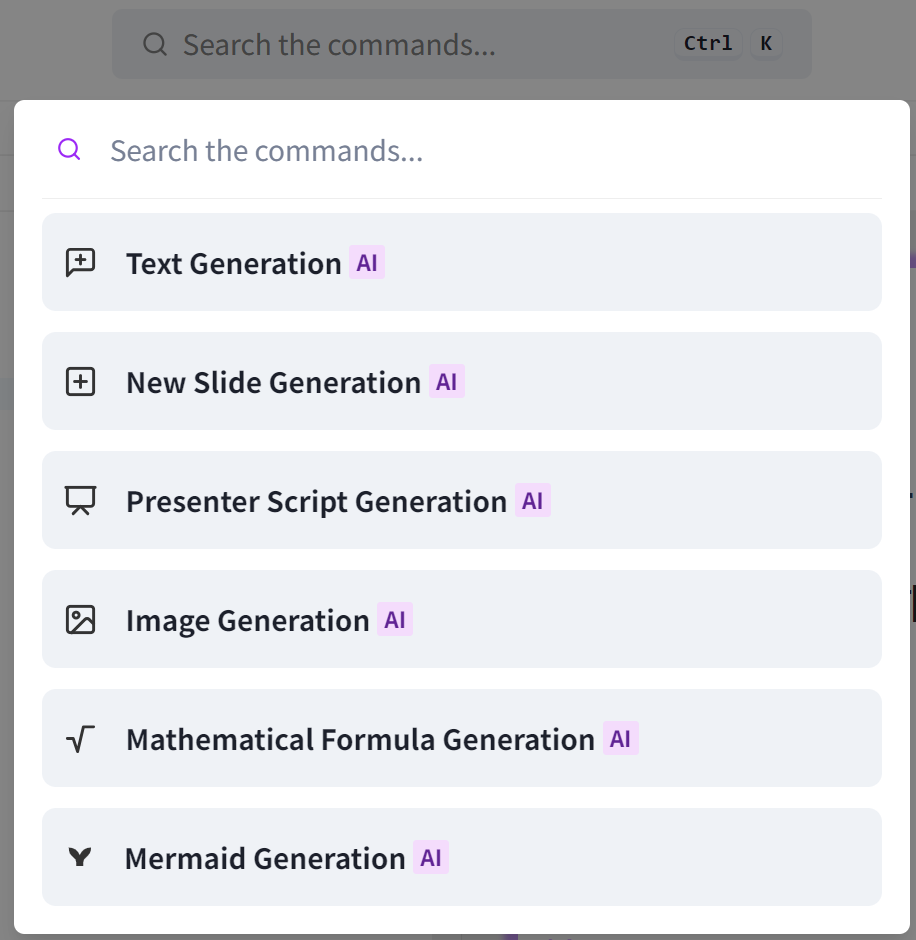Click the AI badge next to Text Generation
Screen dimensions: 916x940
click(x=367, y=263)
